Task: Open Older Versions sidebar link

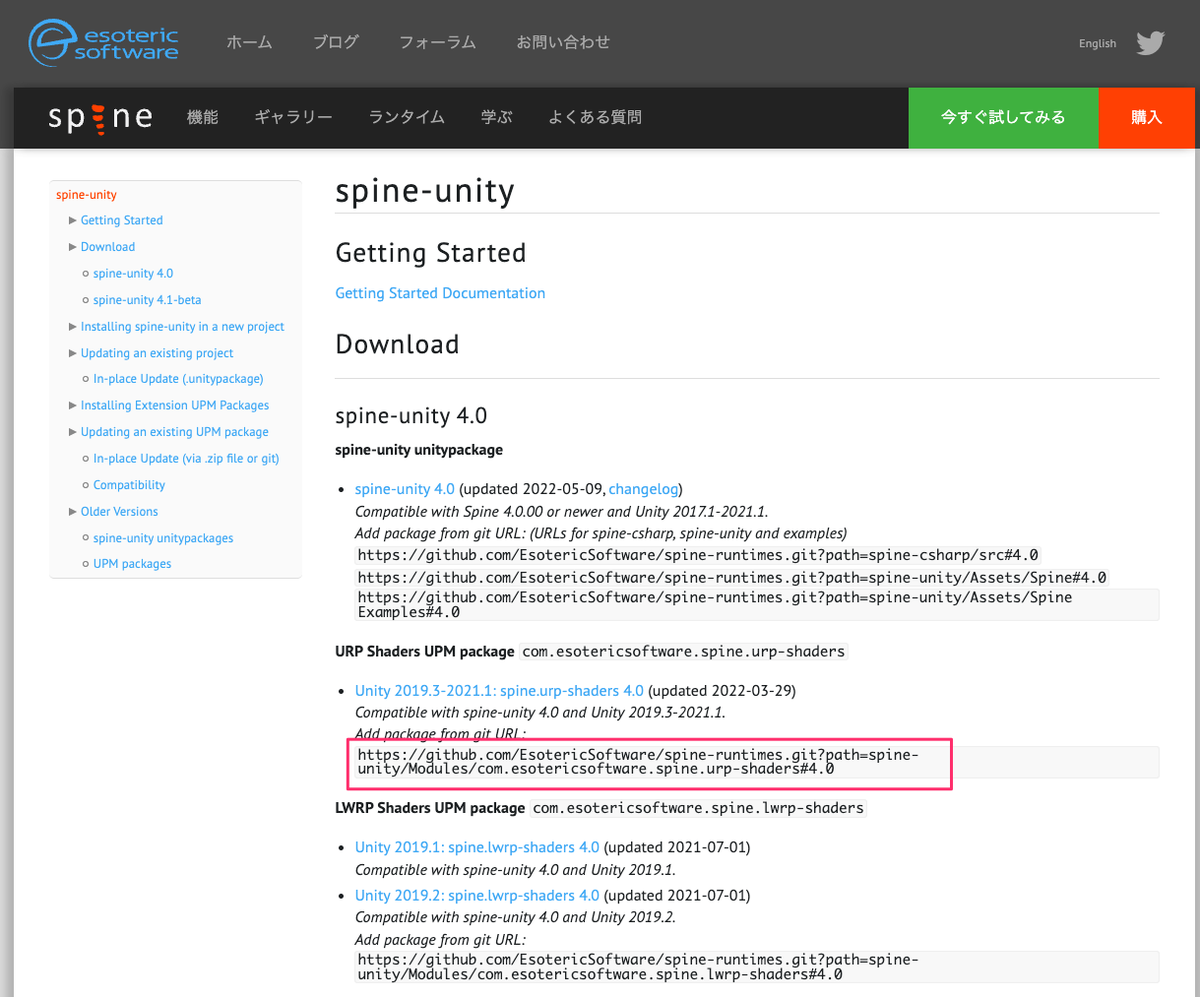Action: coord(120,512)
